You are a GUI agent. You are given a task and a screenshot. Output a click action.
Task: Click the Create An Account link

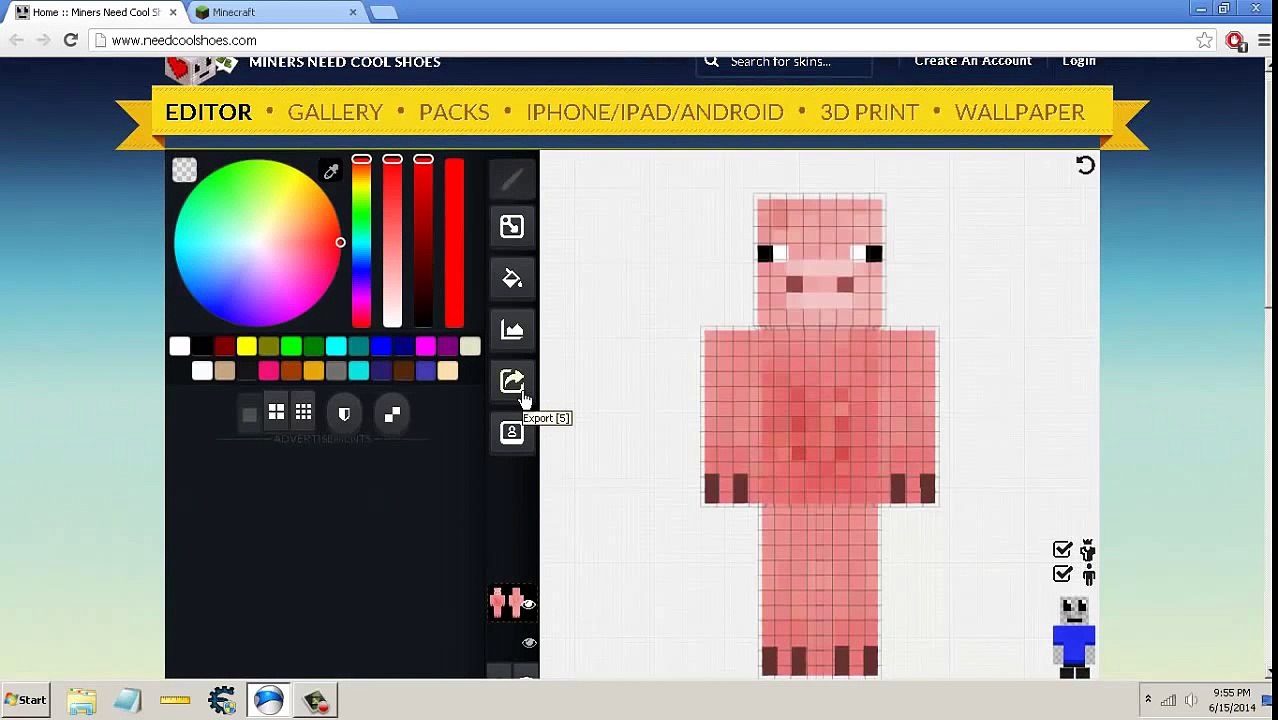click(973, 61)
